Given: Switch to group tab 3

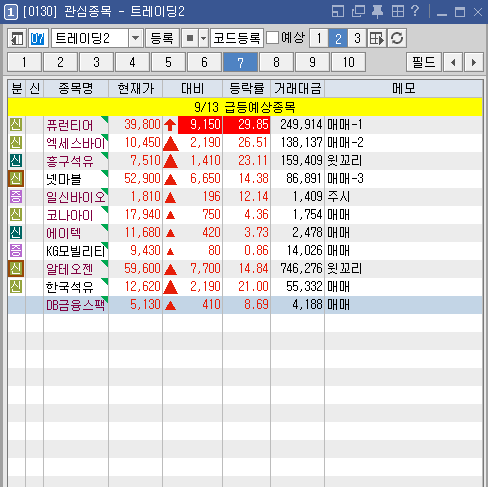Looking at the screenshot, I should click(x=96, y=62).
